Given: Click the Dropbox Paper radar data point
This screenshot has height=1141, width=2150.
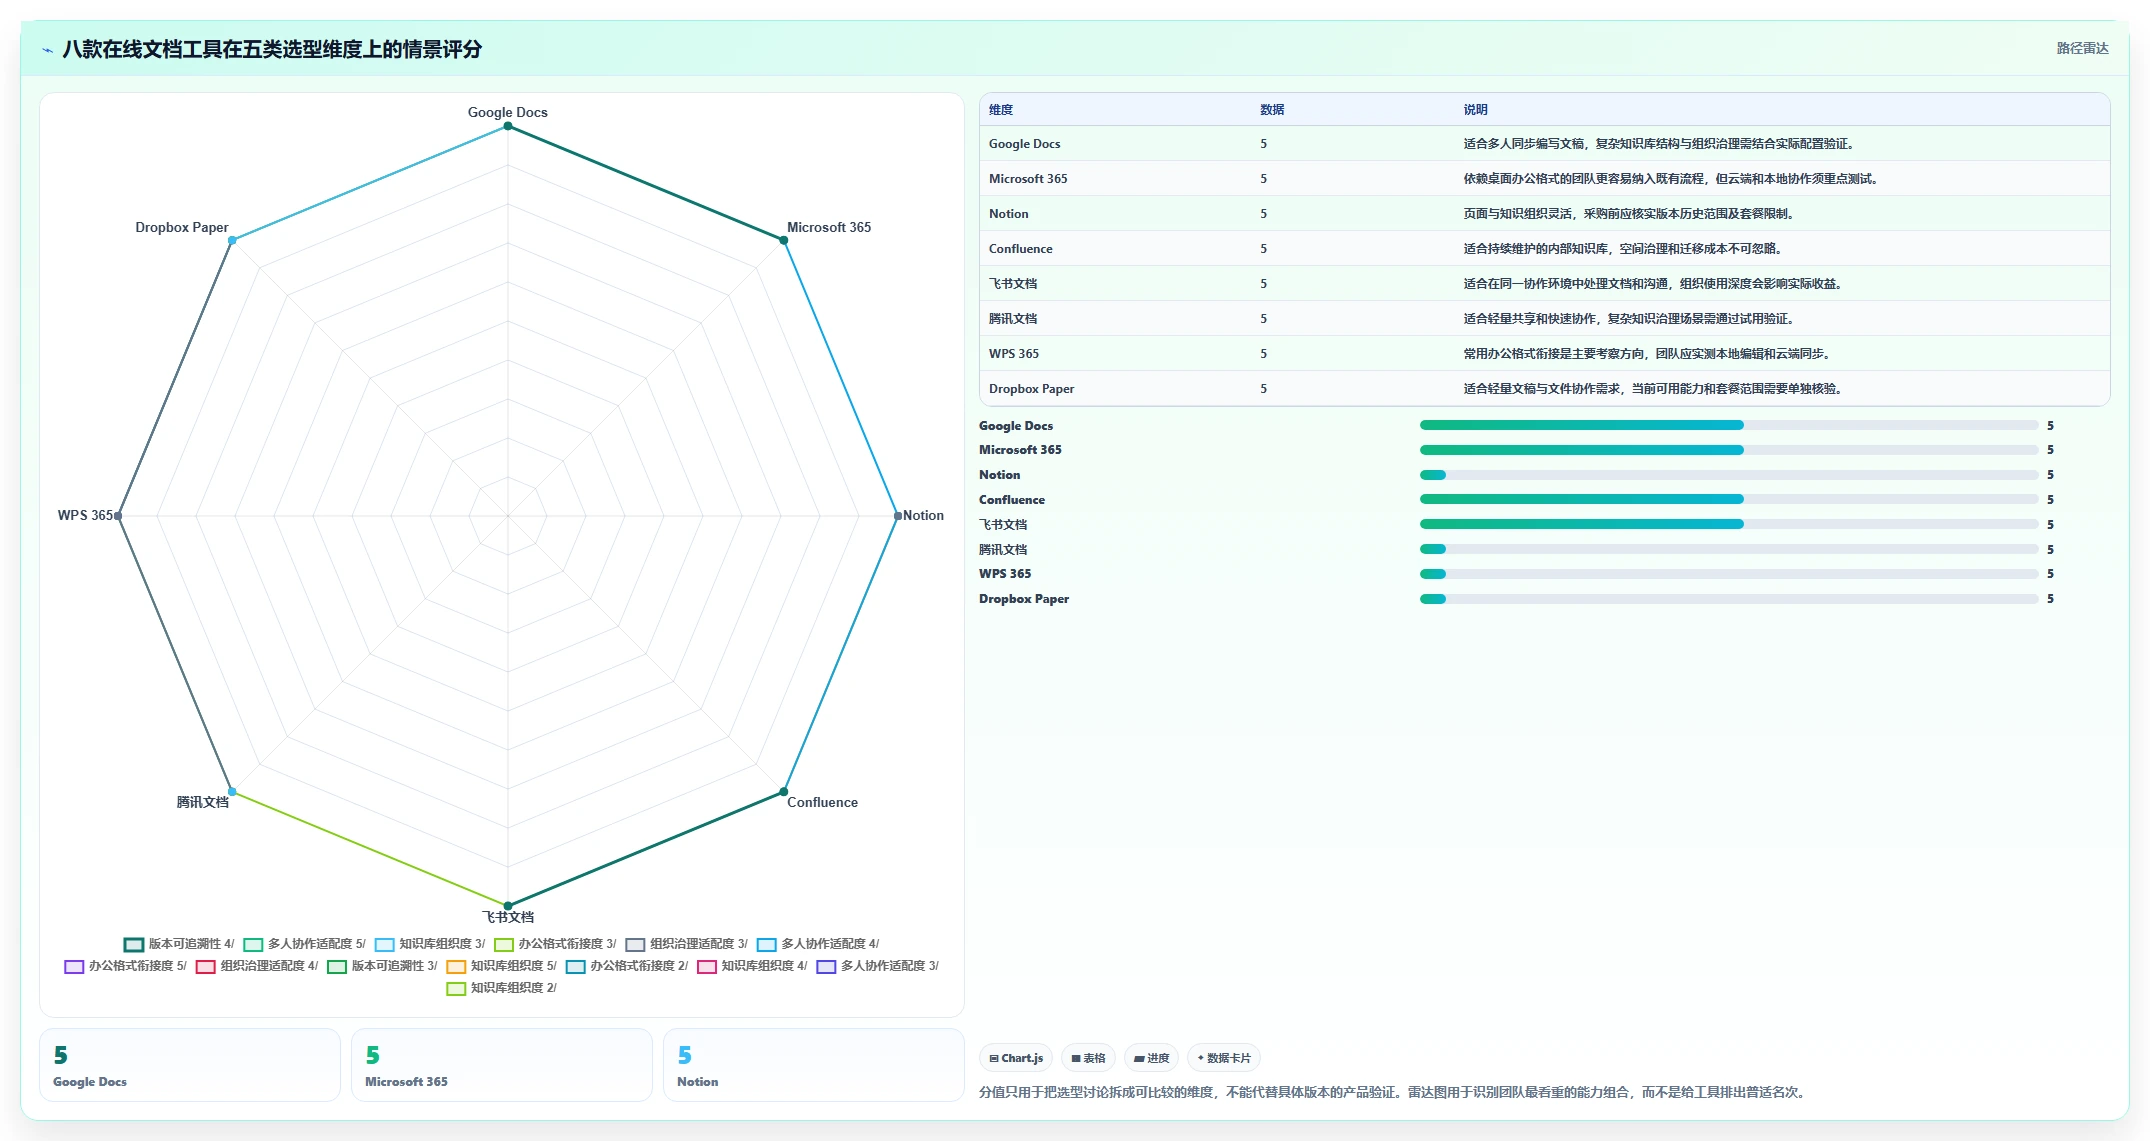Looking at the screenshot, I should pyautogui.click(x=232, y=240).
